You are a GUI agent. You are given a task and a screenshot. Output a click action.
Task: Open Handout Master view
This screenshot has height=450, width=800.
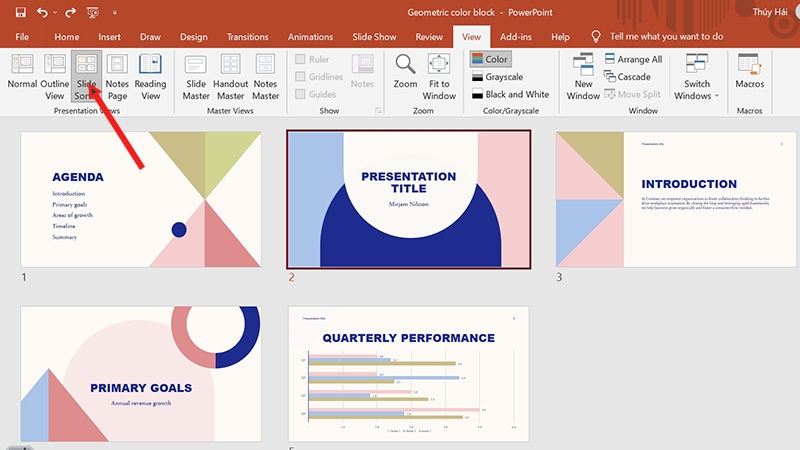click(x=231, y=76)
